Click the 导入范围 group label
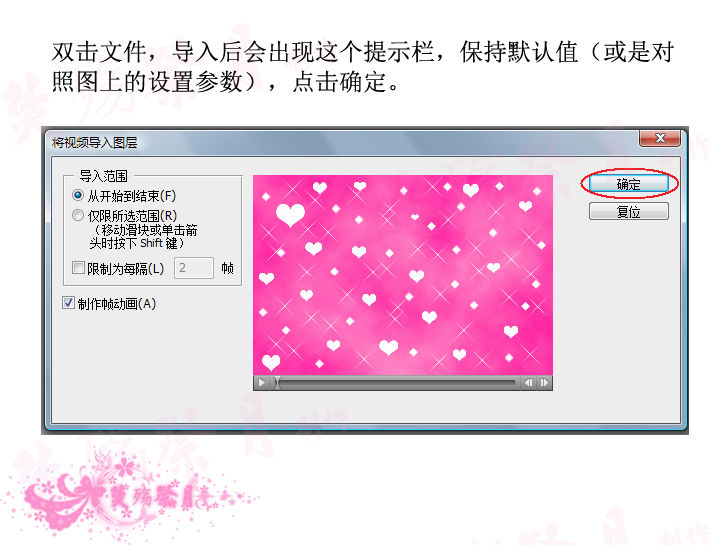The width and height of the screenshot is (723, 545). (103, 176)
